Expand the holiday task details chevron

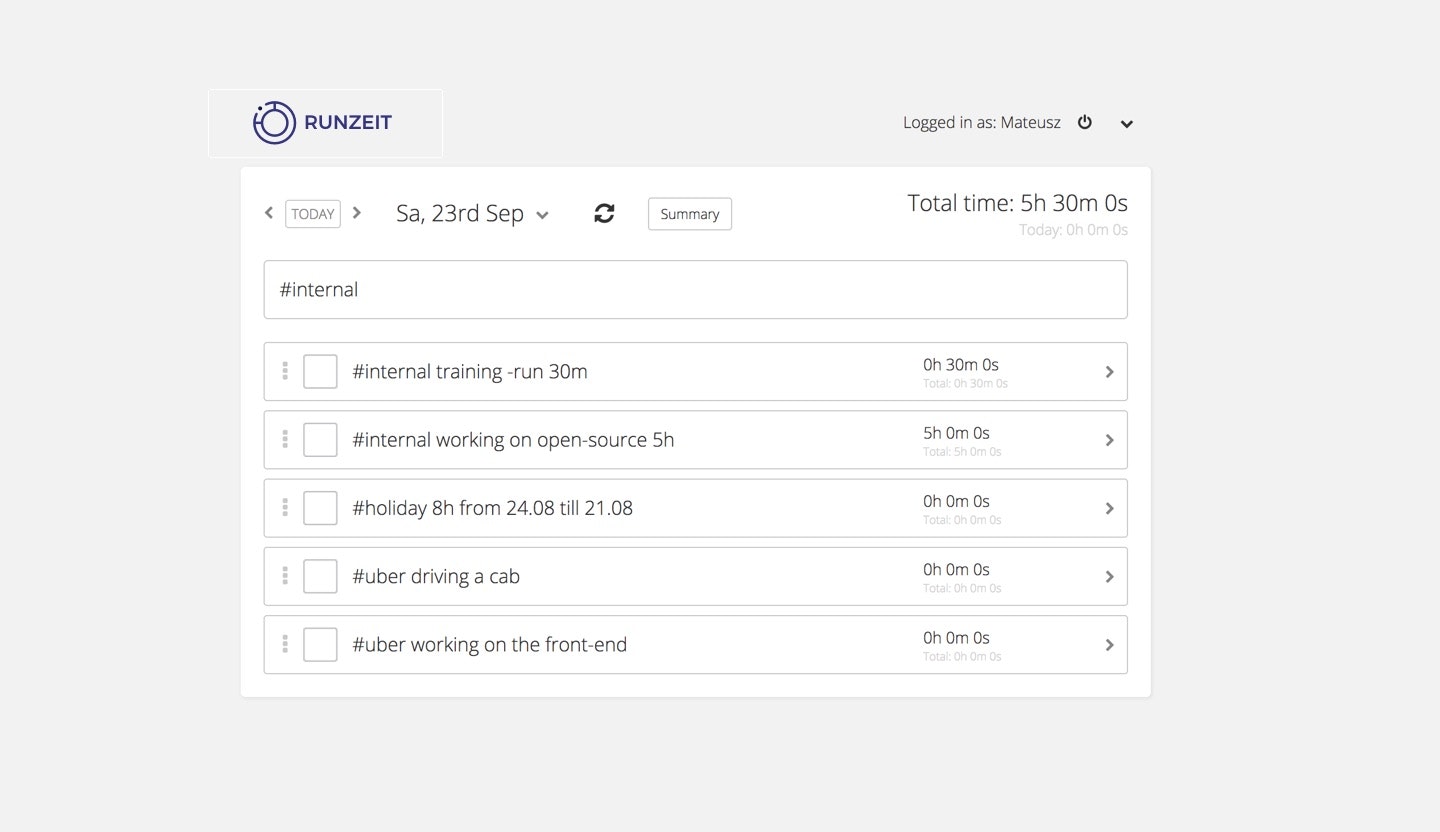(1109, 508)
